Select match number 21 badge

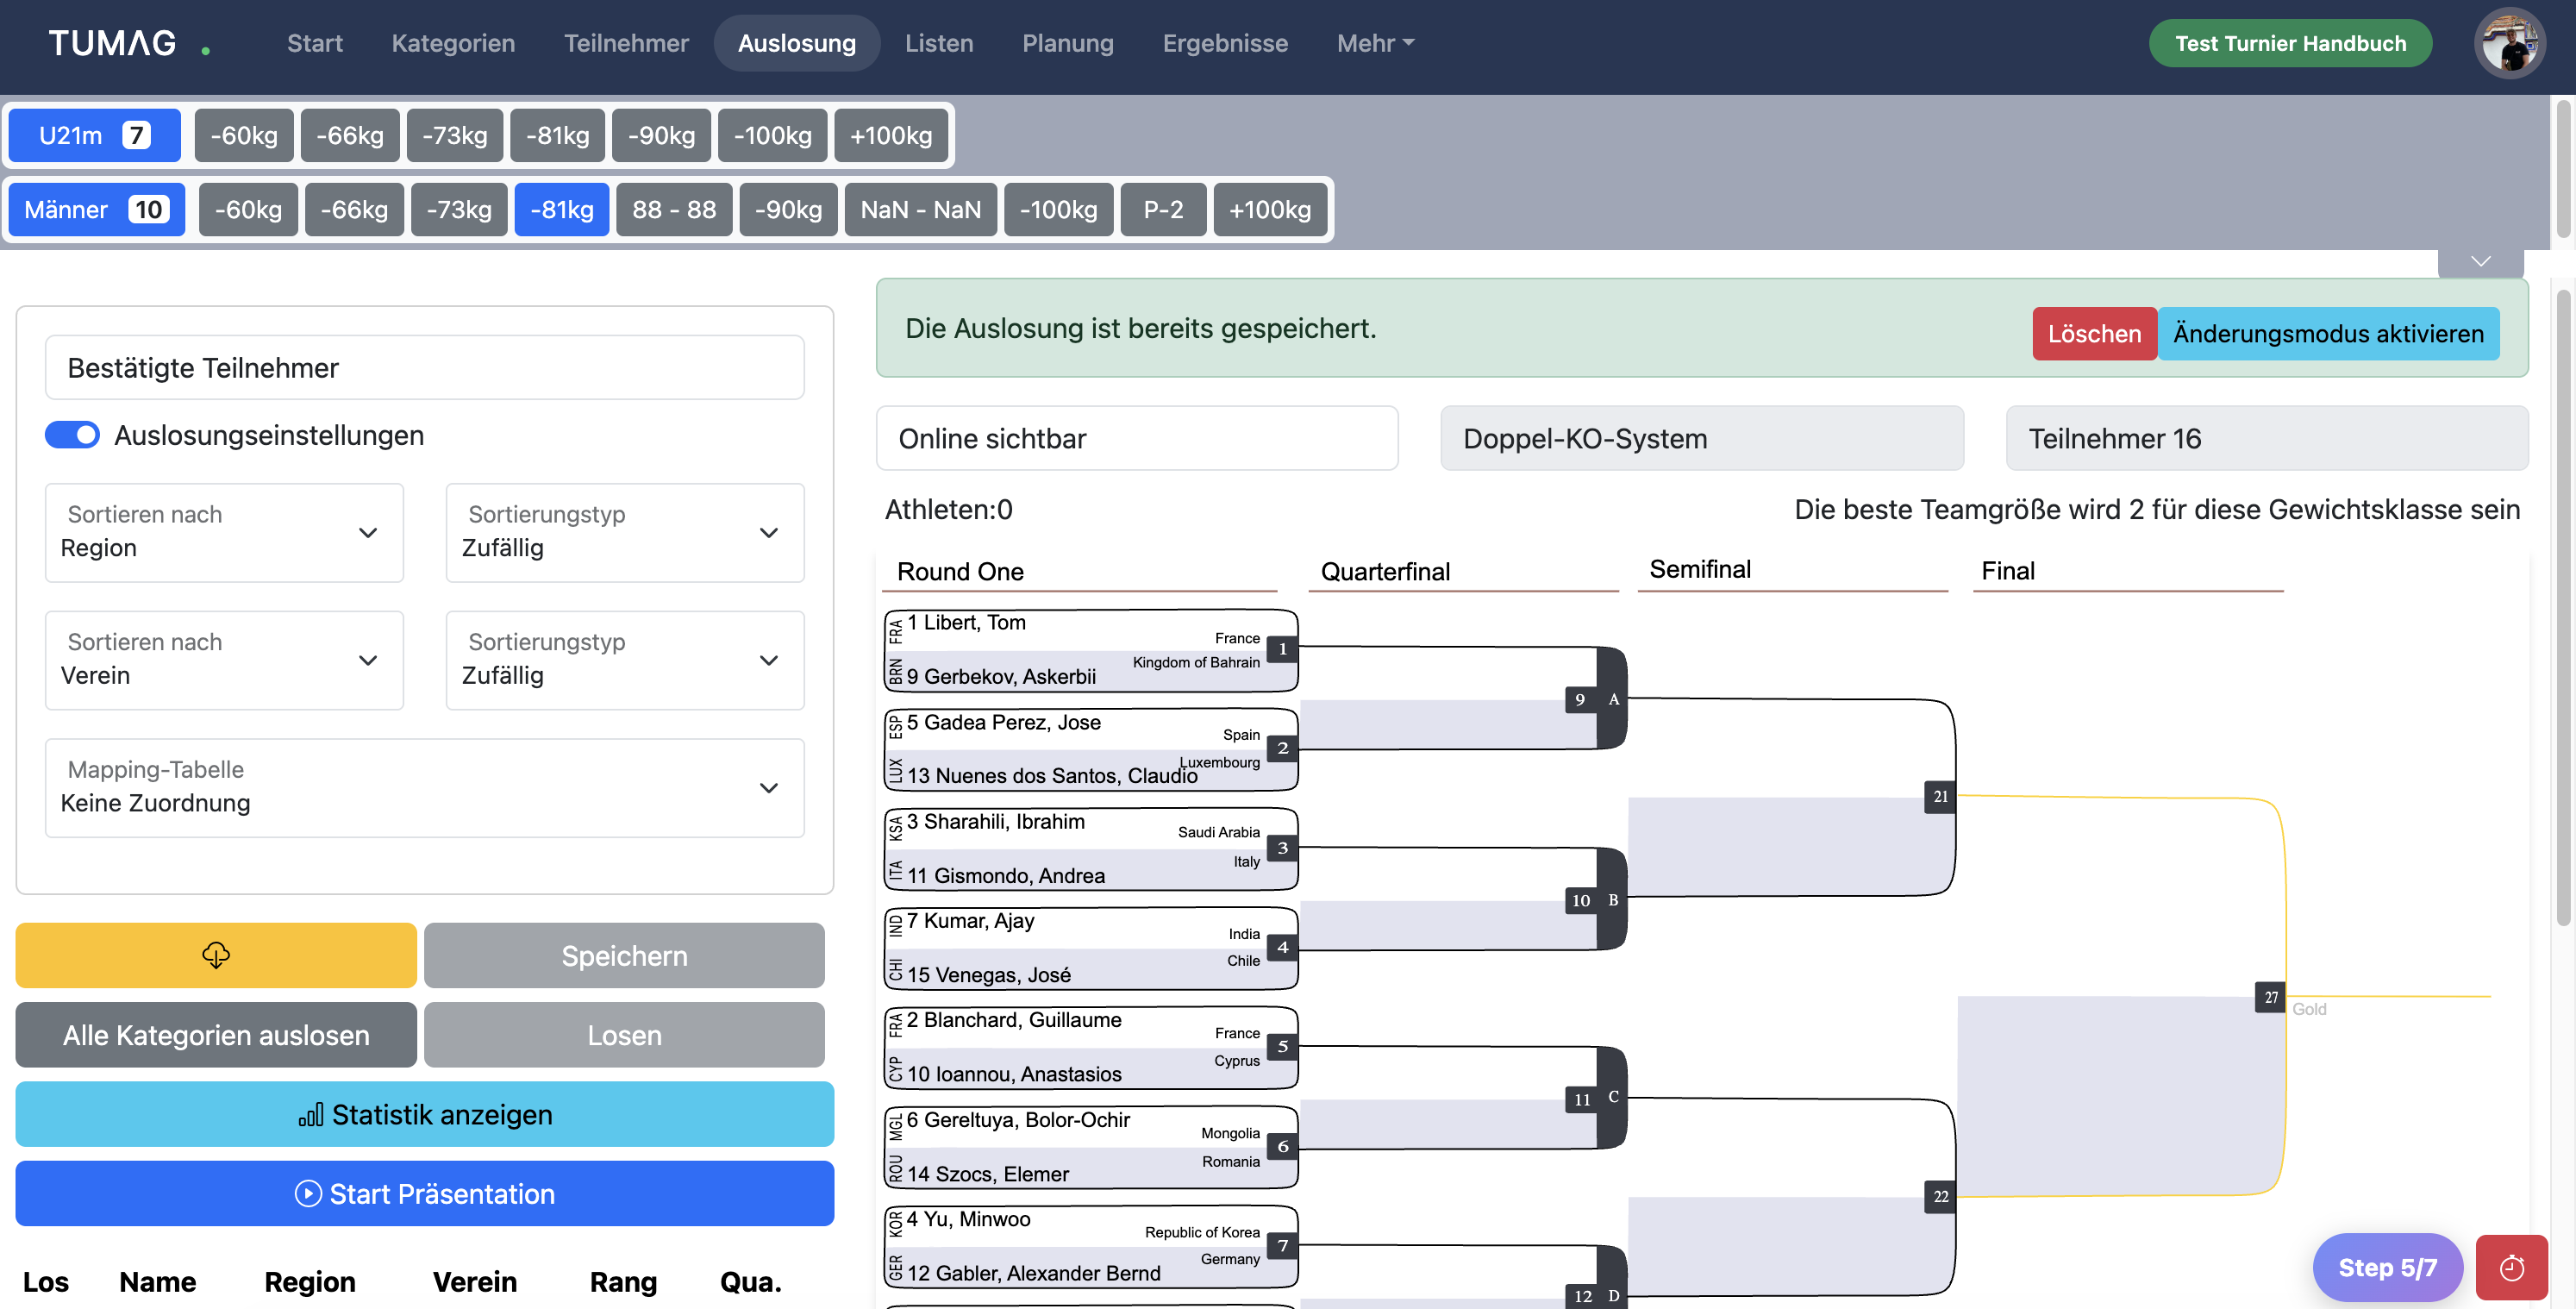[x=1940, y=797]
